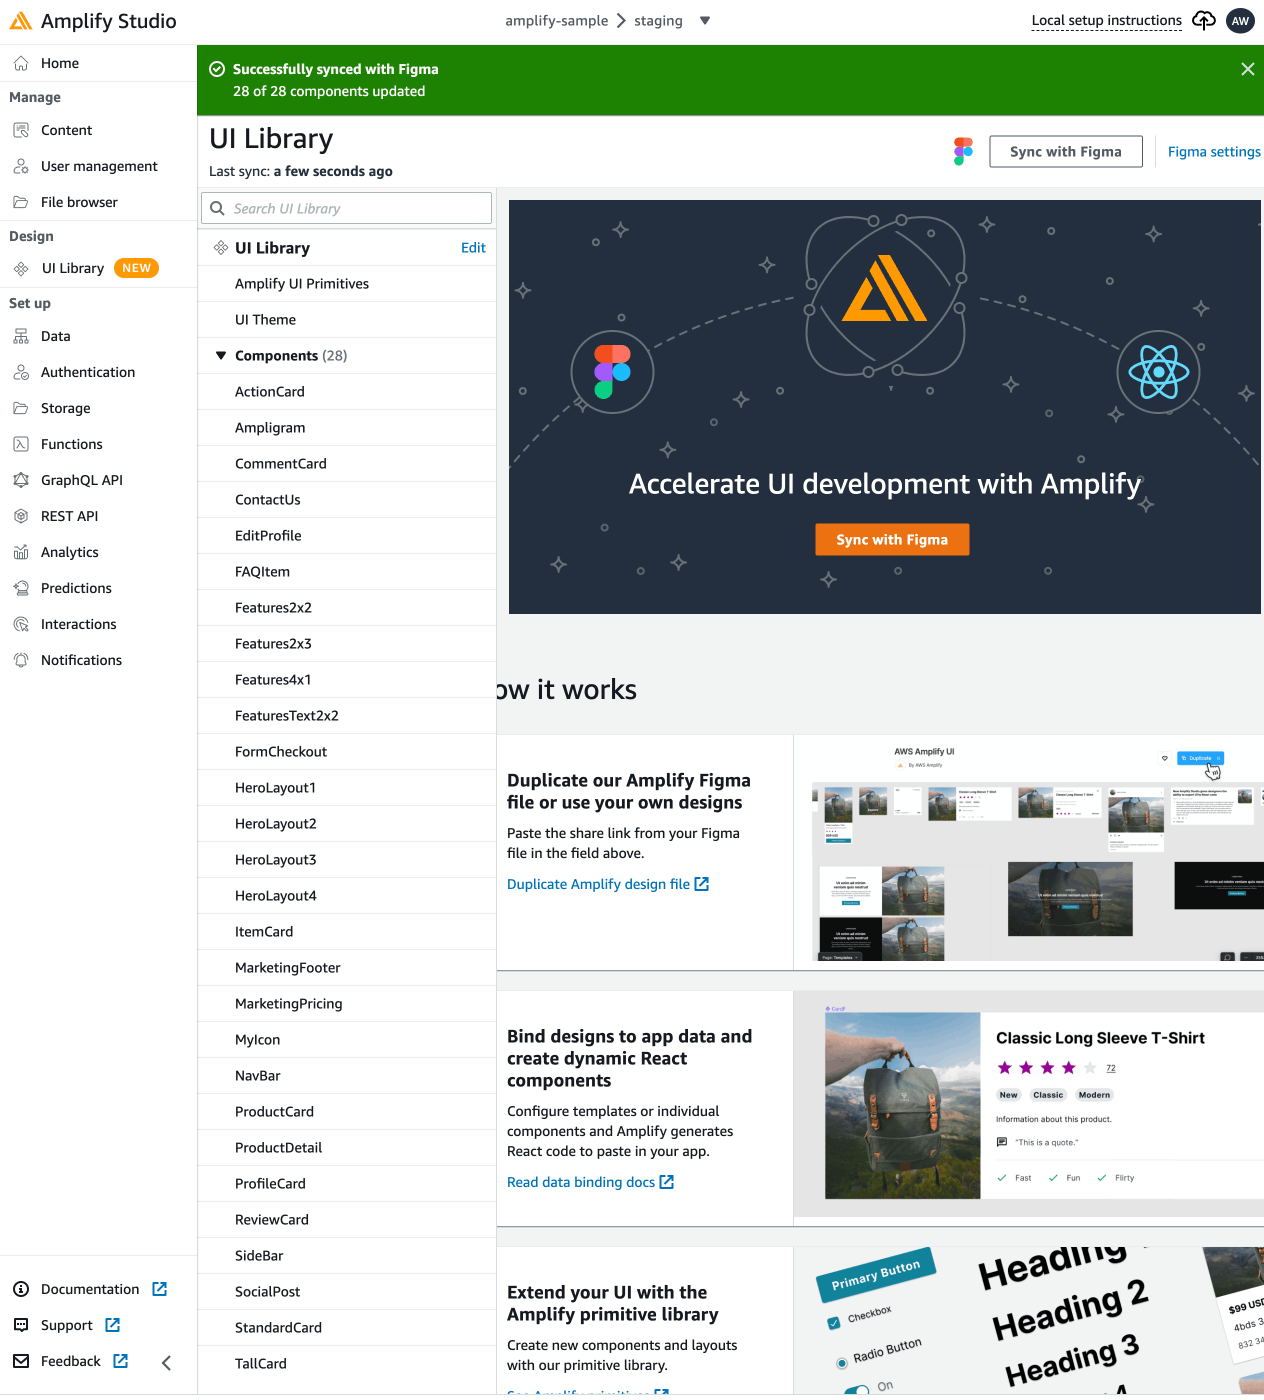Open the AW user avatar
This screenshot has width=1264, height=1400.
1240,20
